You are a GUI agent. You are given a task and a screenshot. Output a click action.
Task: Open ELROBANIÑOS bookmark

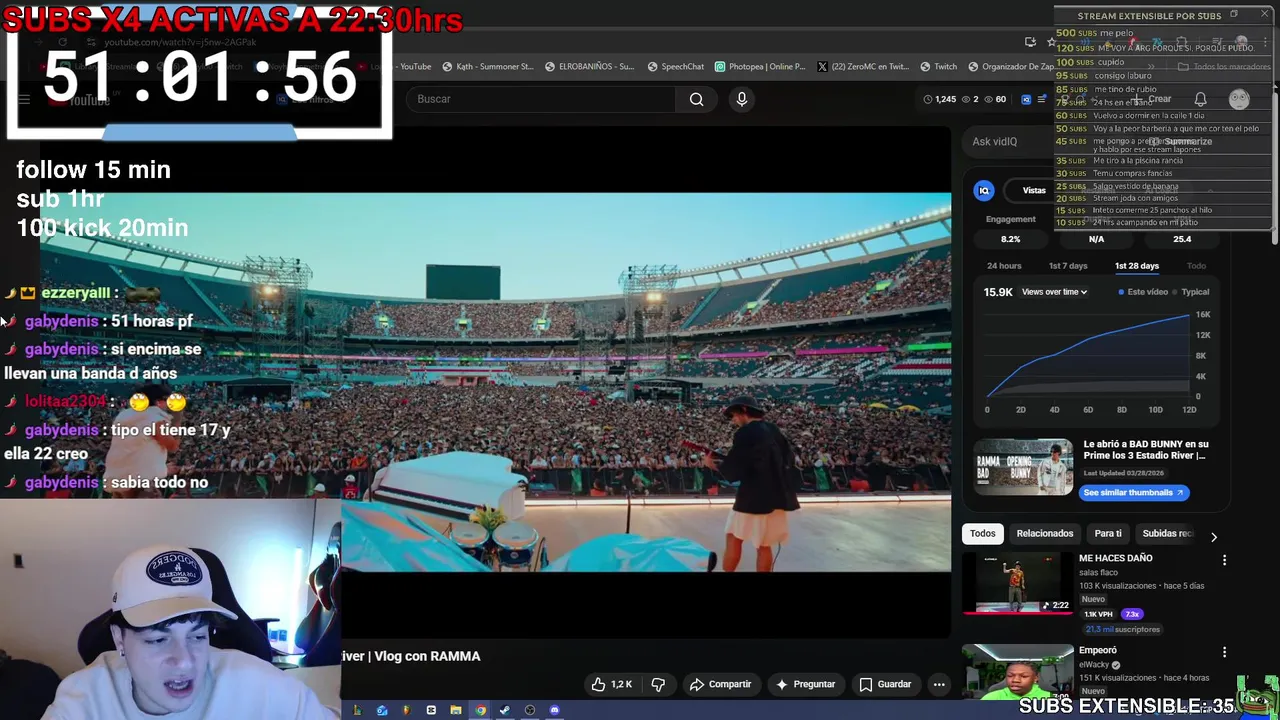click(x=589, y=67)
